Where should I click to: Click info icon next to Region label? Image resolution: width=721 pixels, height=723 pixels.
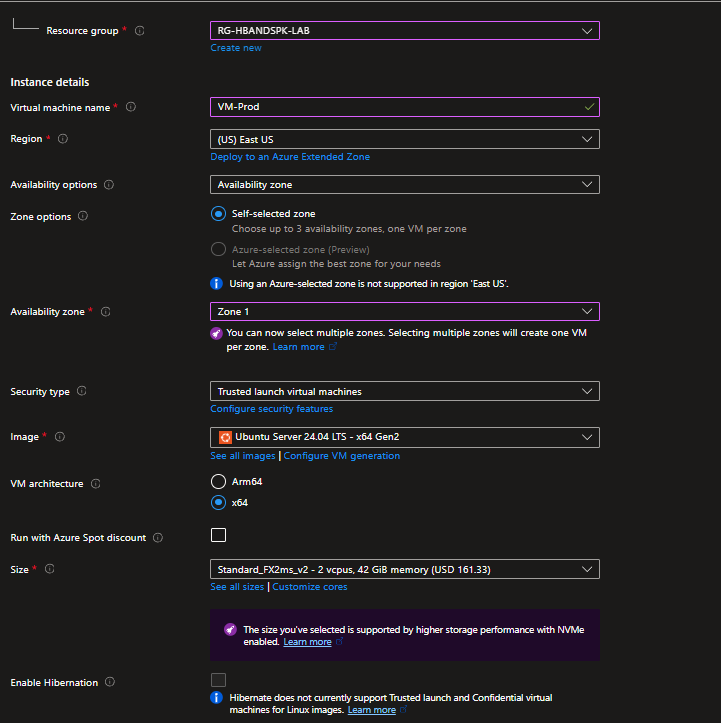pos(63,139)
